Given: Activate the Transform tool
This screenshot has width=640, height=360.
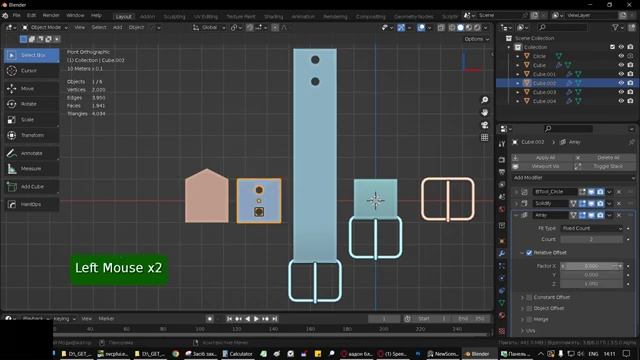Looking at the screenshot, I should tap(31, 135).
